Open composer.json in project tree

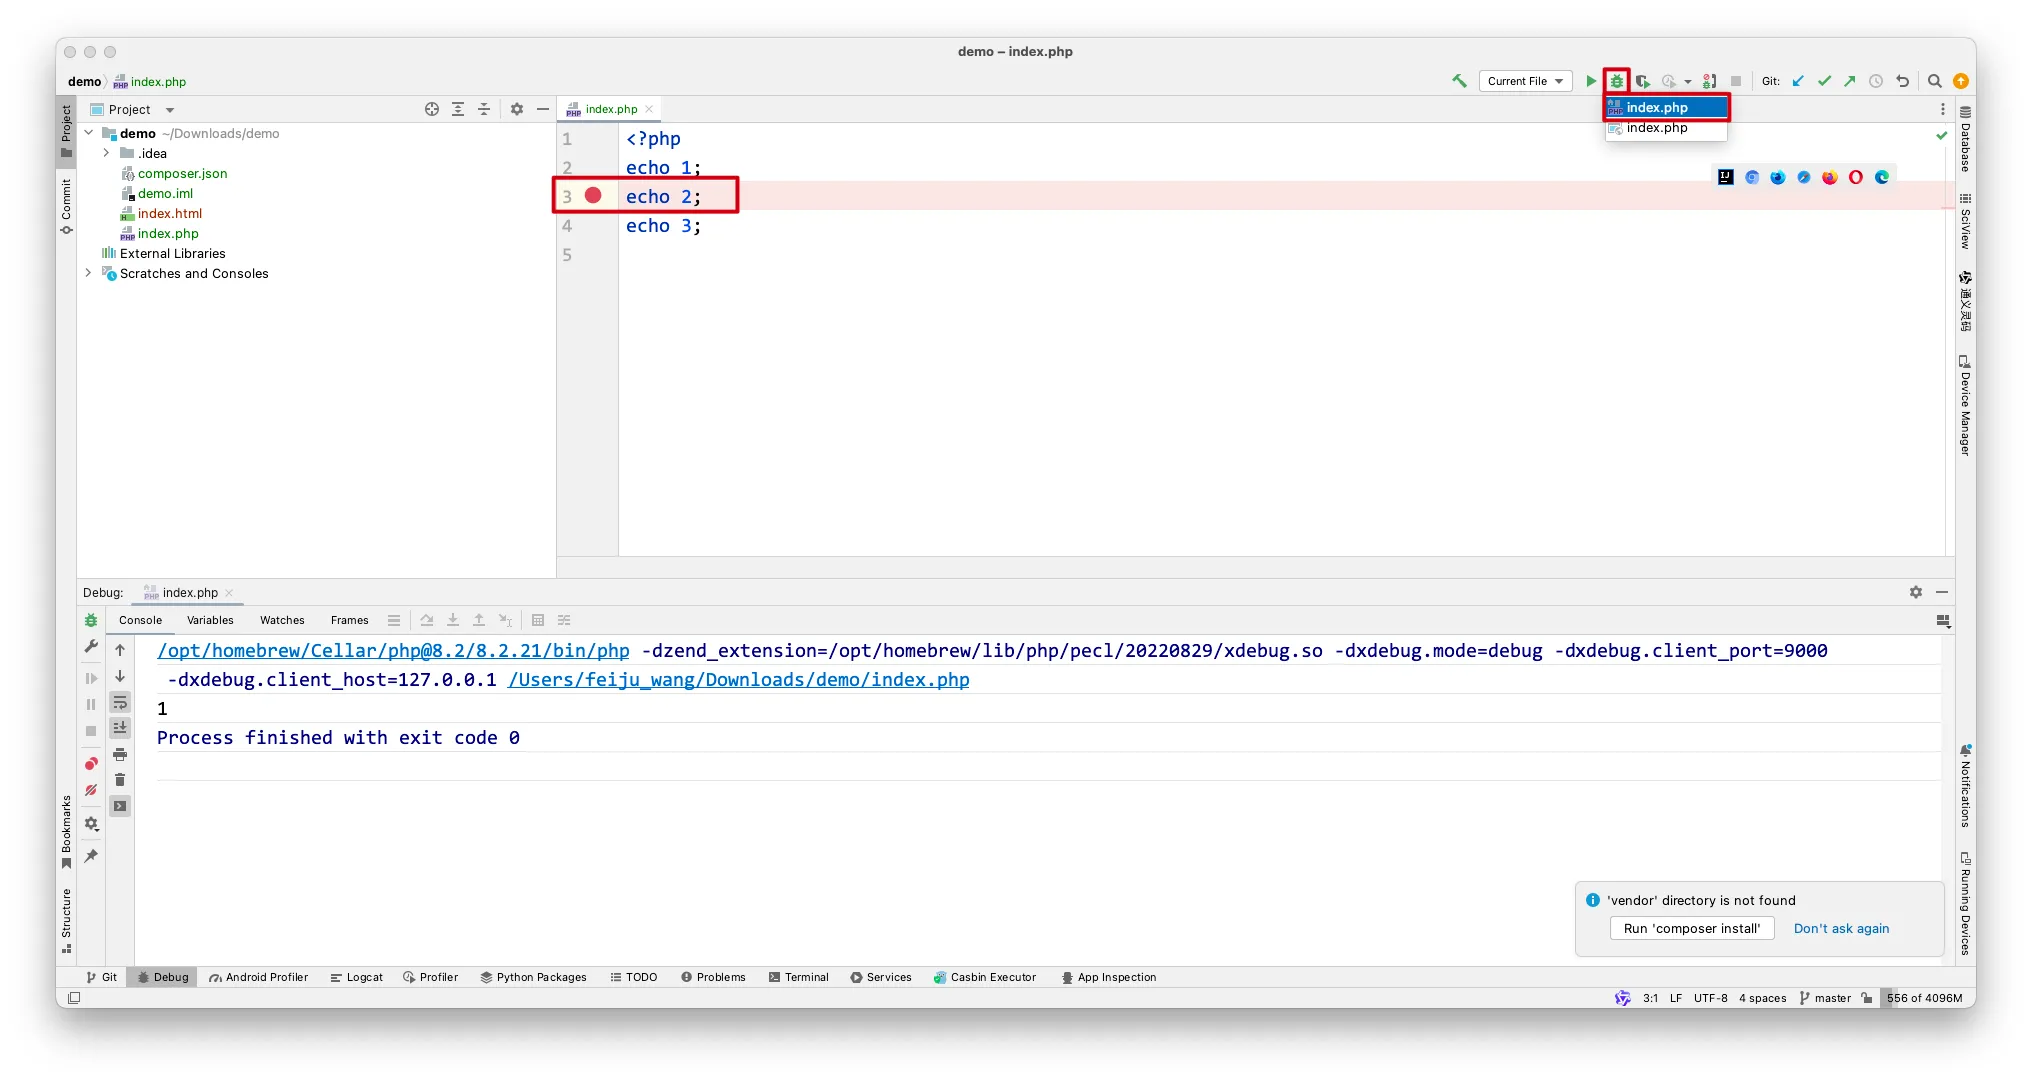(x=182, y=173)
